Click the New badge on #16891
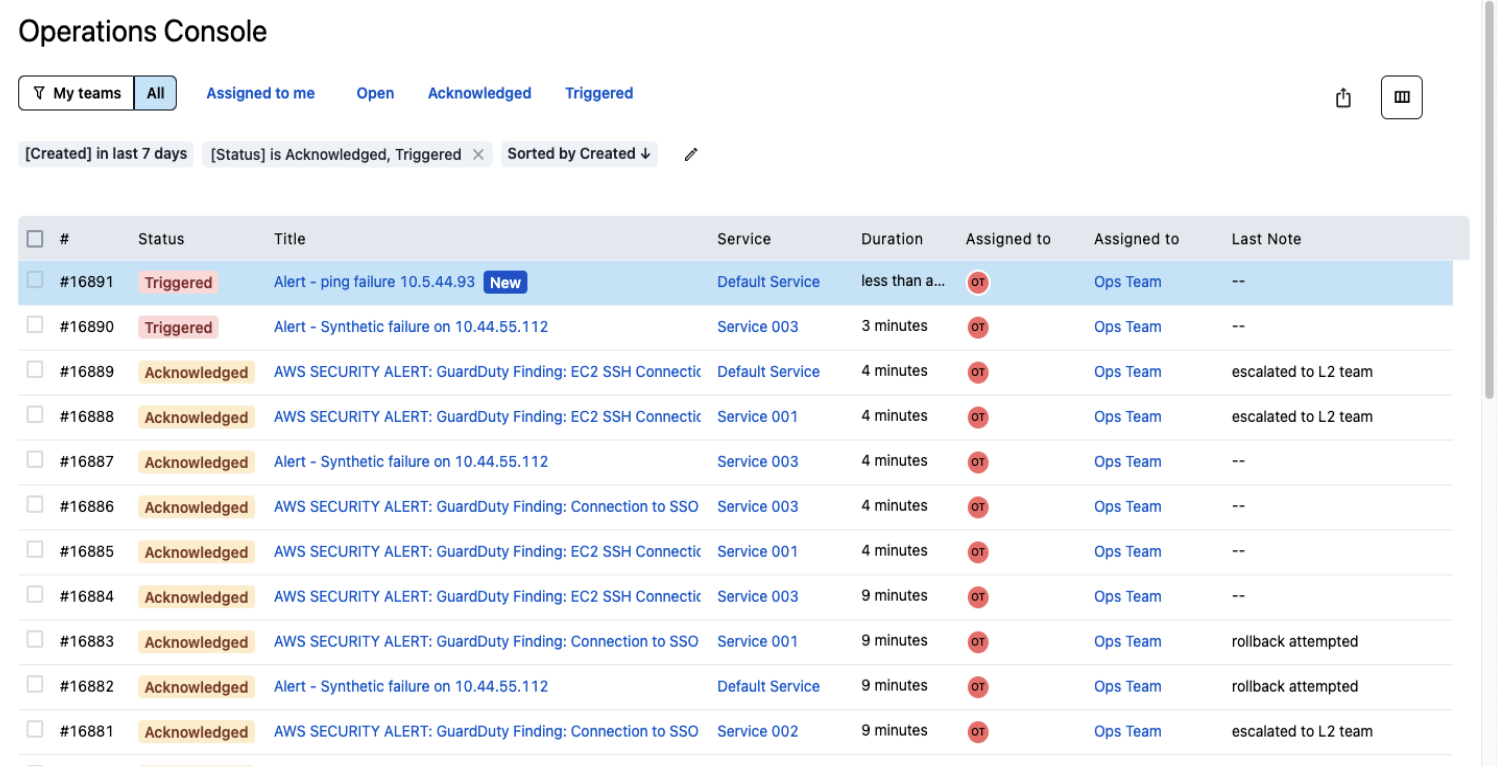This screenshot has height=768, width=1506. click(505, 283)
